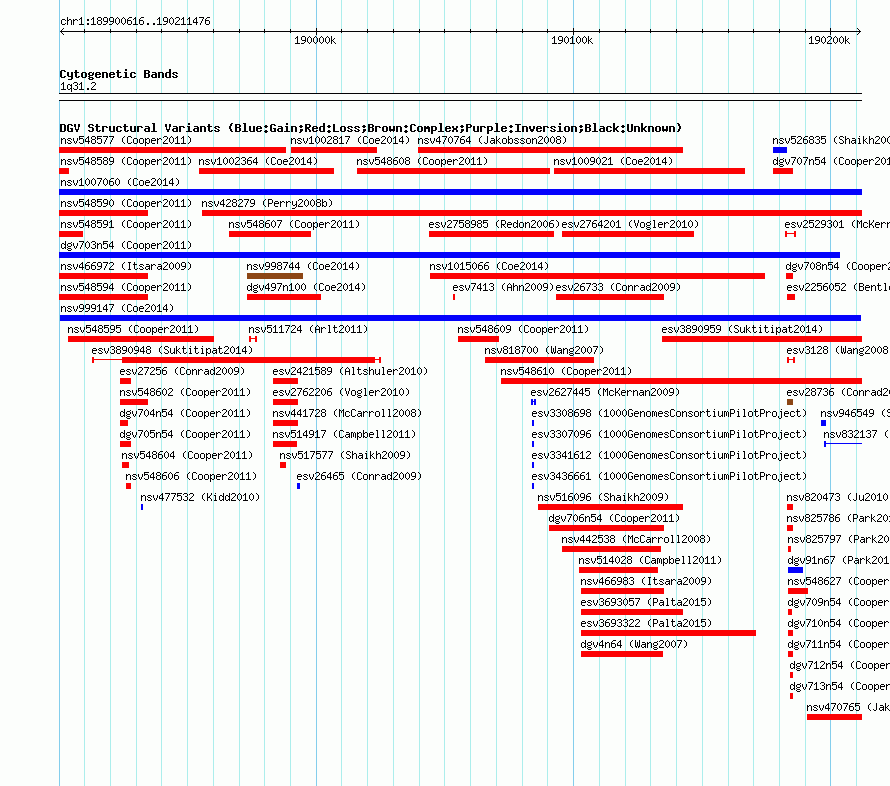
Task: Click nsv514917 (Campbell2011) label
Action: coord(345,434)
